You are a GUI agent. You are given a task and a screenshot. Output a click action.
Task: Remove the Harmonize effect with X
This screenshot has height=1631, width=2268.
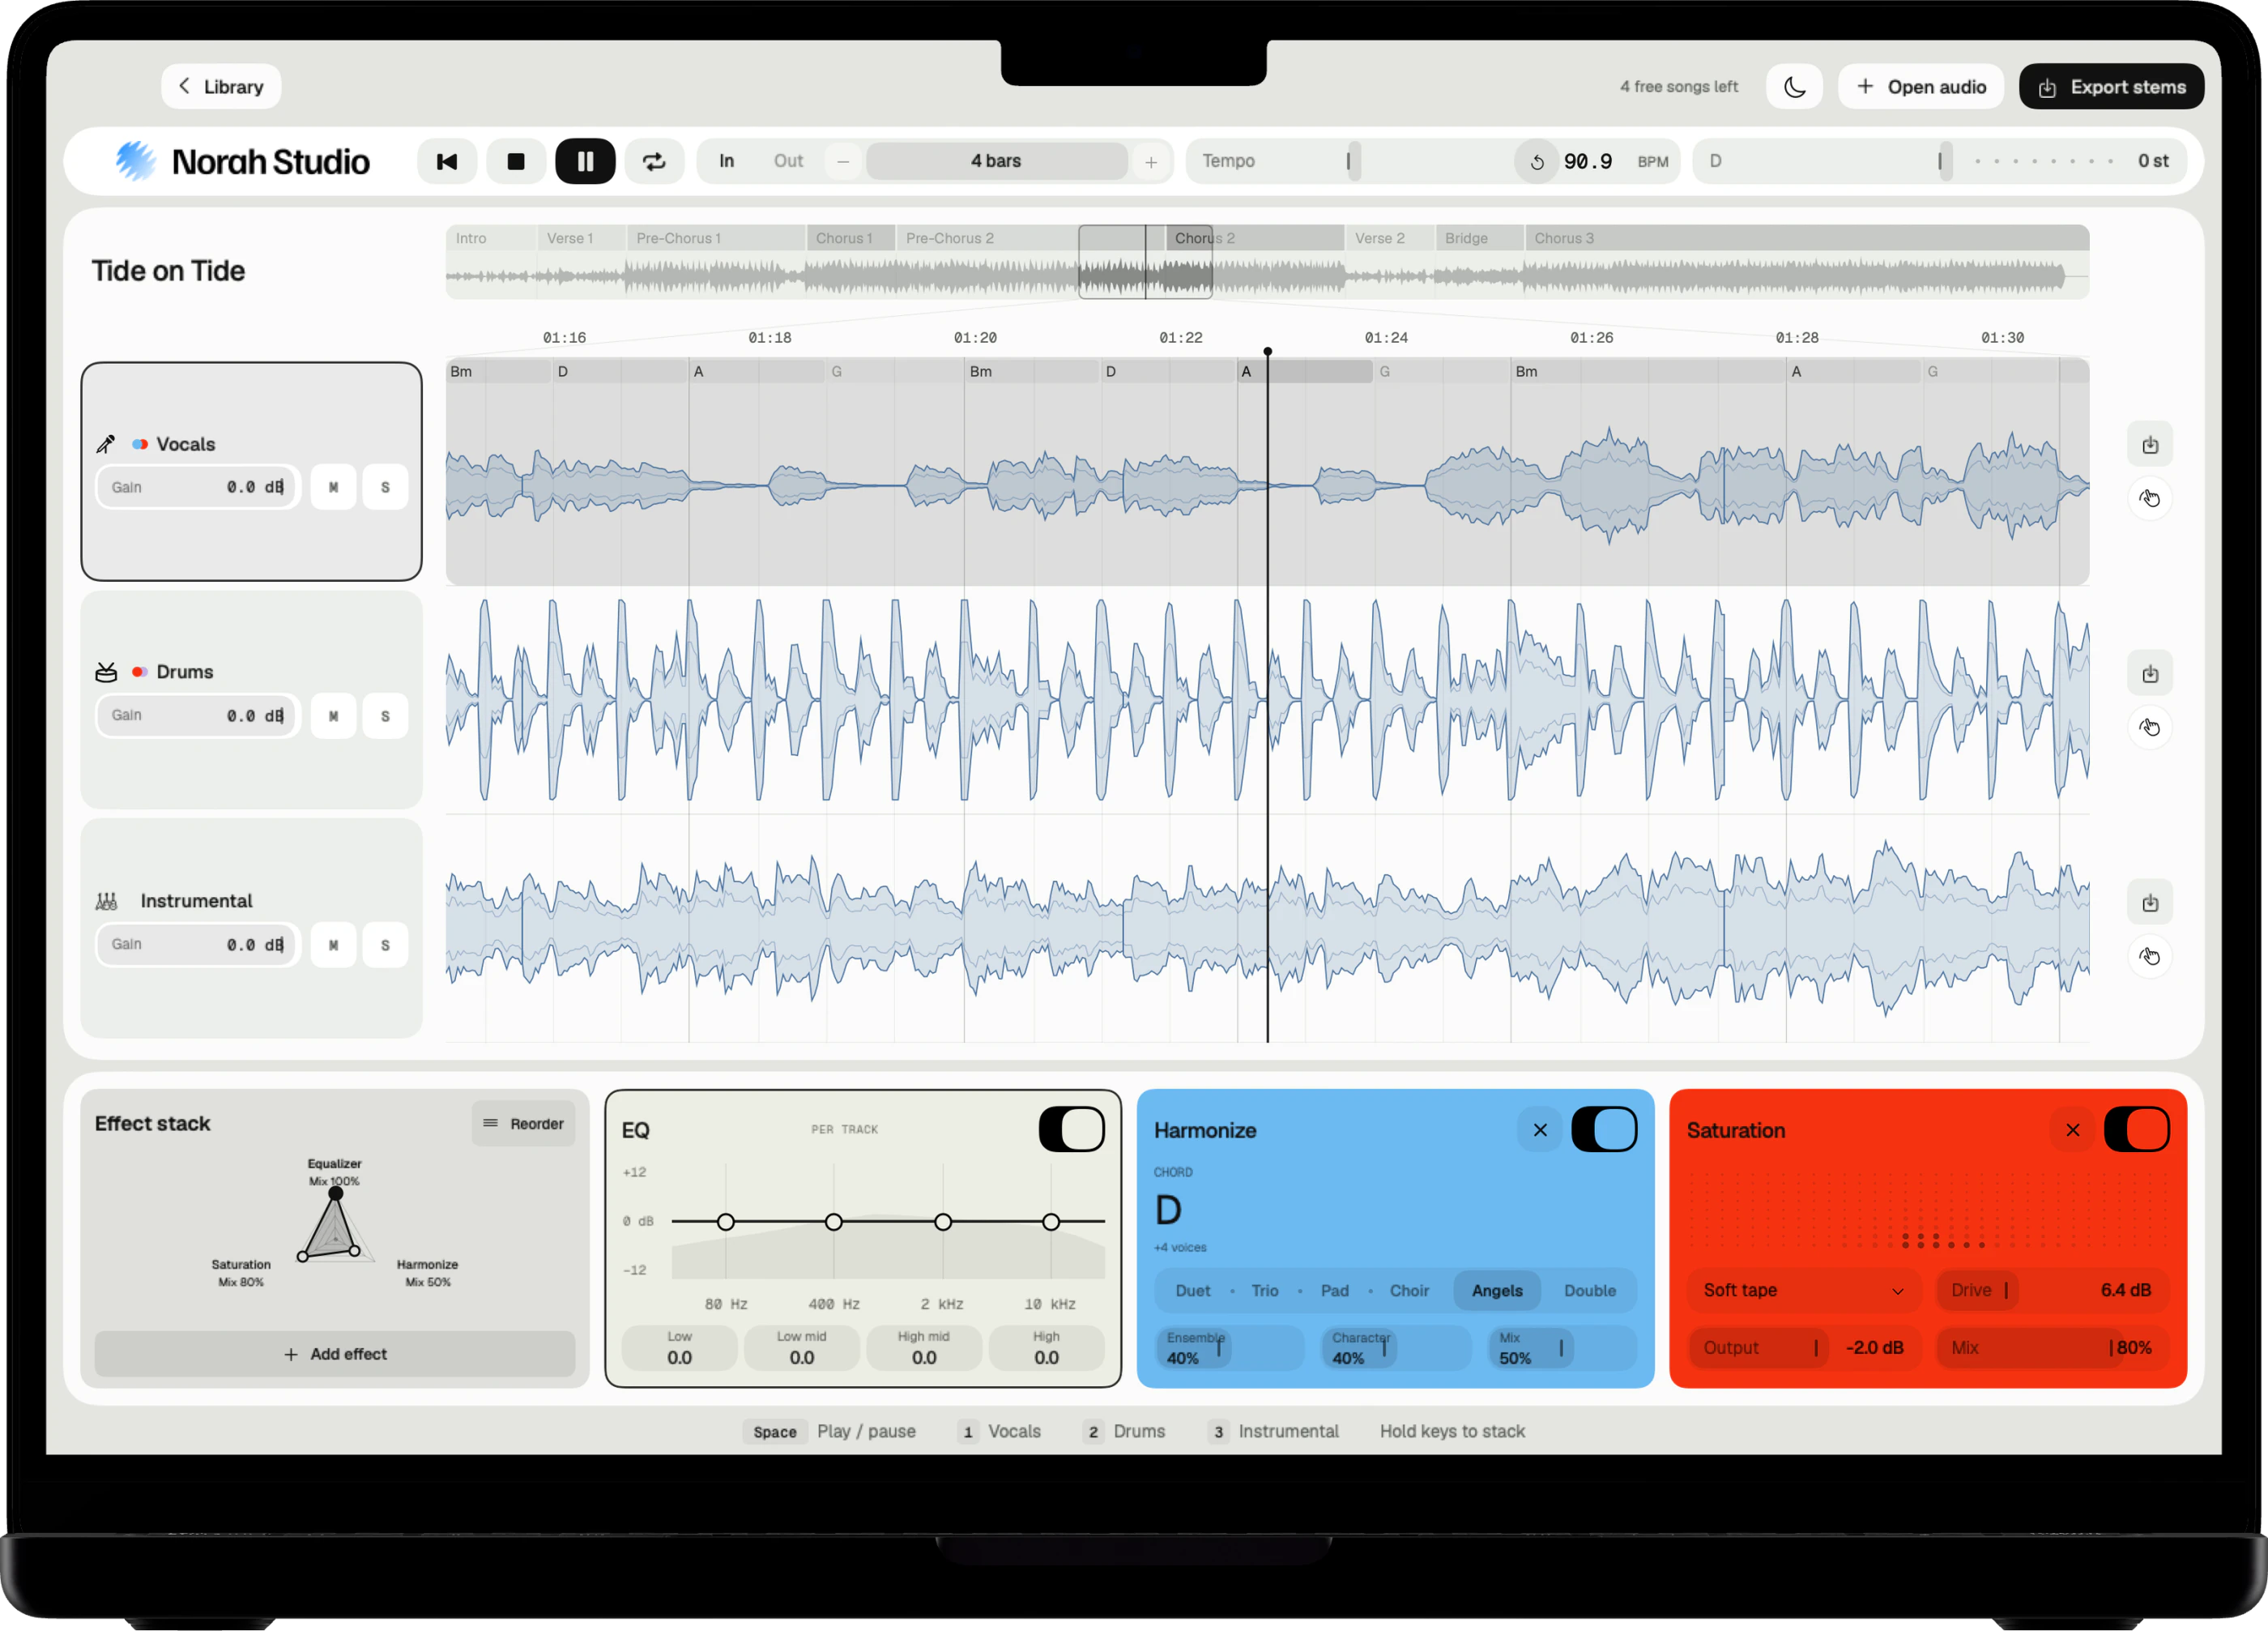[x=1540, y=1130]
